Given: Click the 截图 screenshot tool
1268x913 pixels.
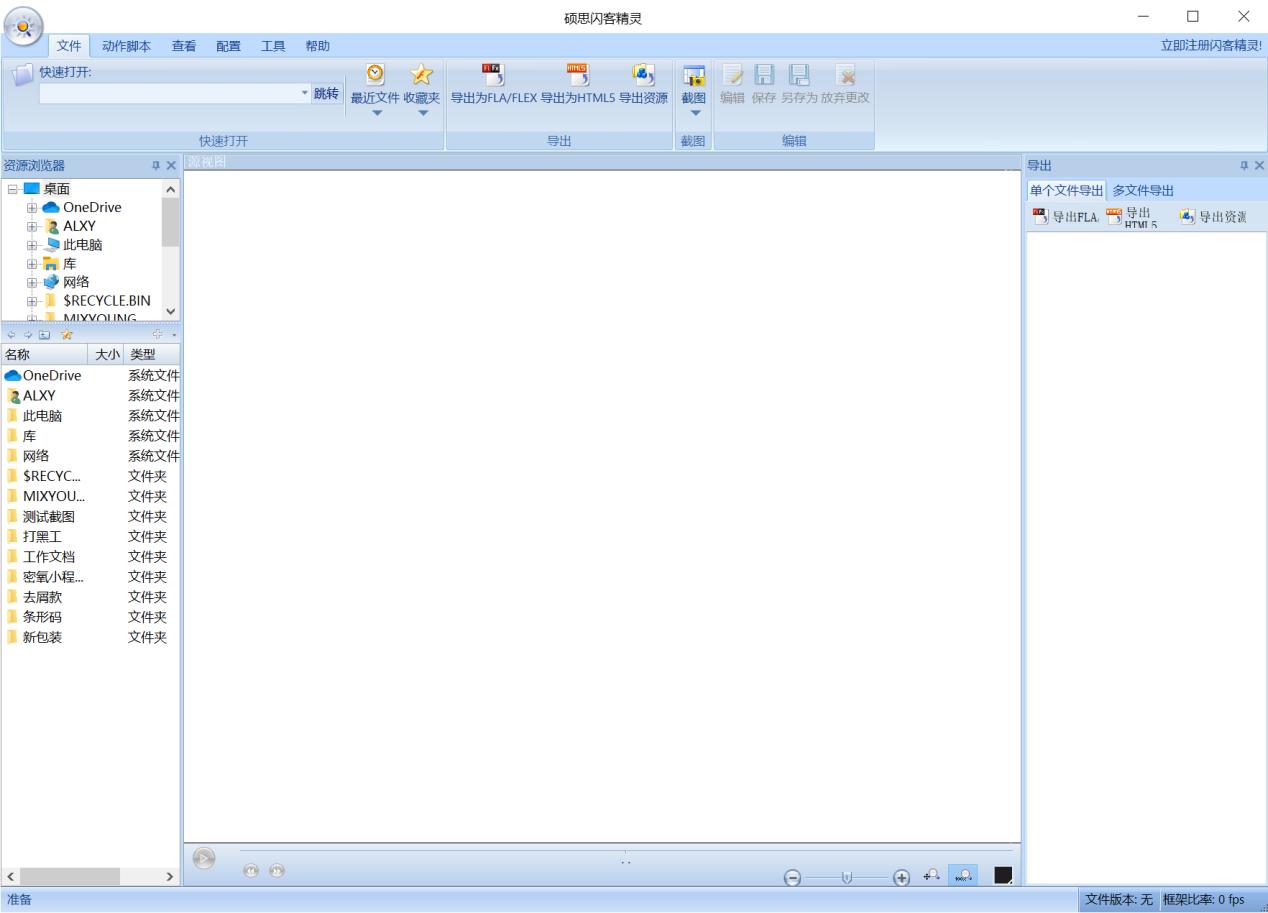Looking at the screenshot, I should click(x=694, y=85).
